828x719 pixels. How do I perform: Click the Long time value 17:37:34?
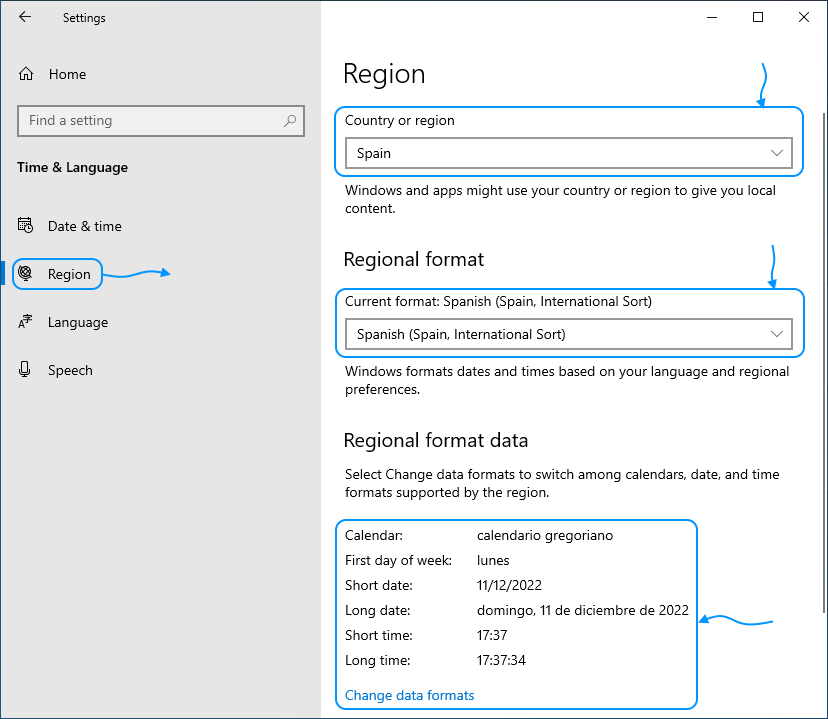coord(501,660)
